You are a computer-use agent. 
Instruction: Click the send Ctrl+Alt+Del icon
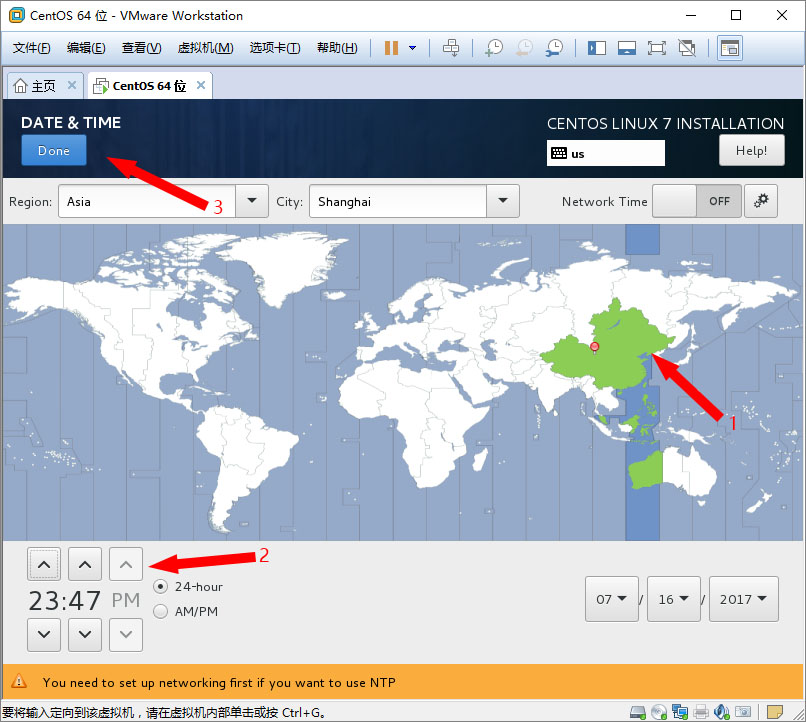(451, 48)
